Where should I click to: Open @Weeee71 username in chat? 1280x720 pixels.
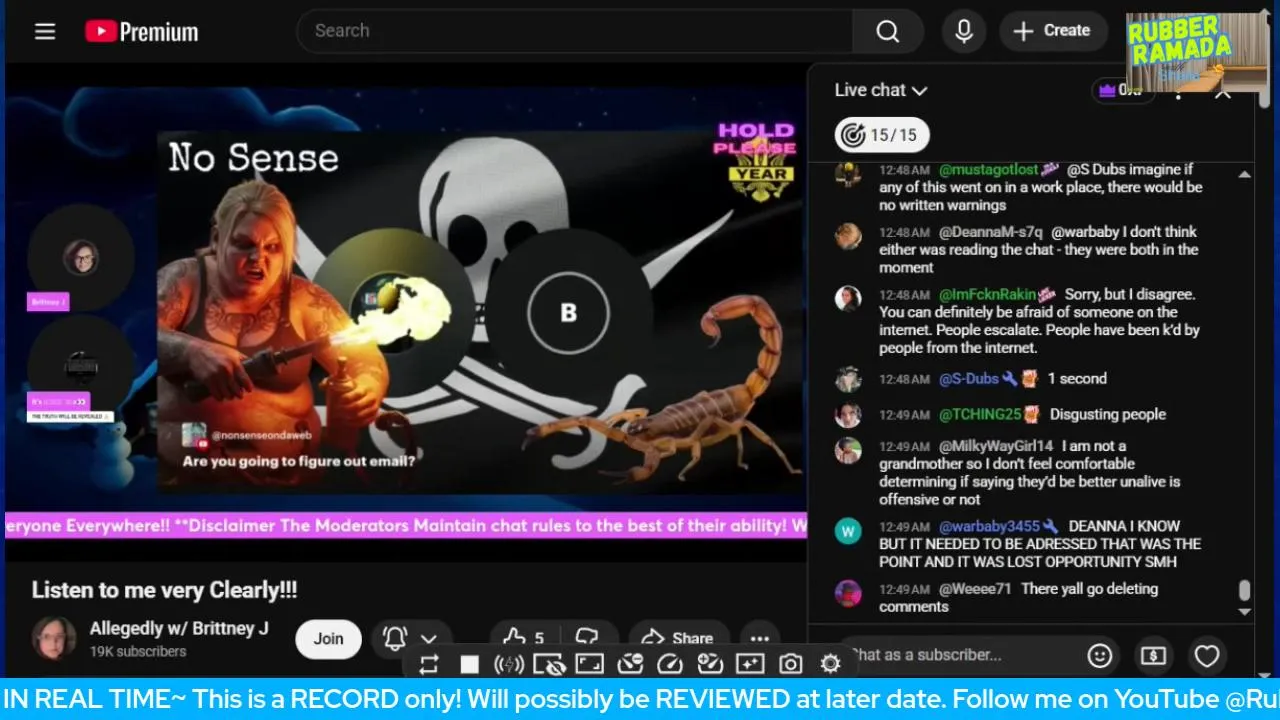[x=975, y=589]
